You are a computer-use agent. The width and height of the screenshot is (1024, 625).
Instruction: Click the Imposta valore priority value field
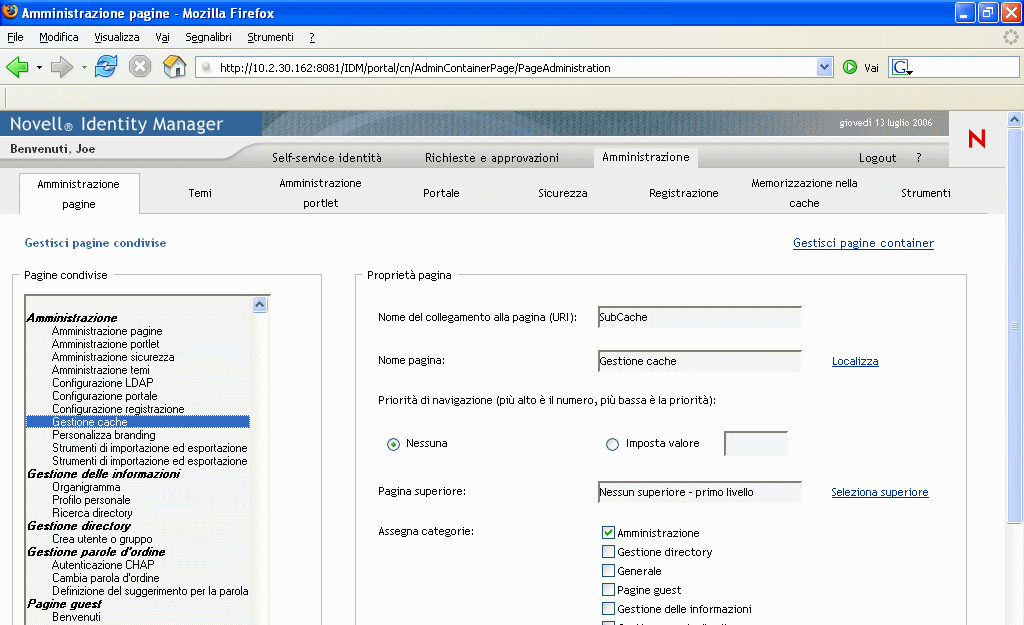pyautogui.click(x=756, y=443)
